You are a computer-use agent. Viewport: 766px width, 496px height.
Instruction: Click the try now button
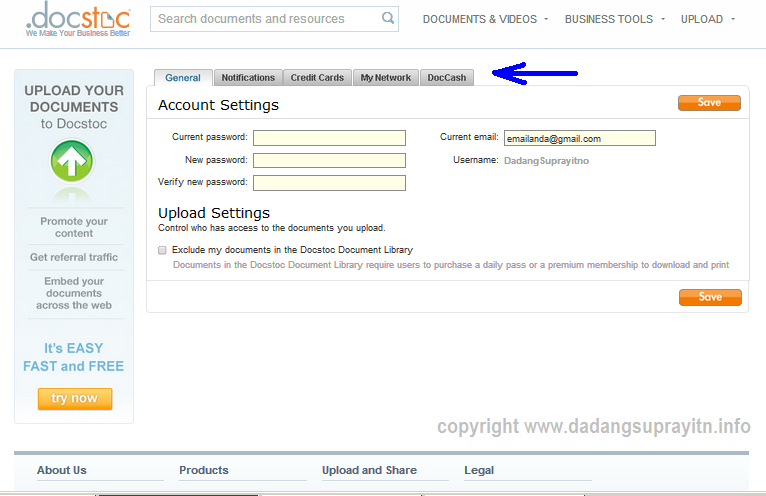75,399
